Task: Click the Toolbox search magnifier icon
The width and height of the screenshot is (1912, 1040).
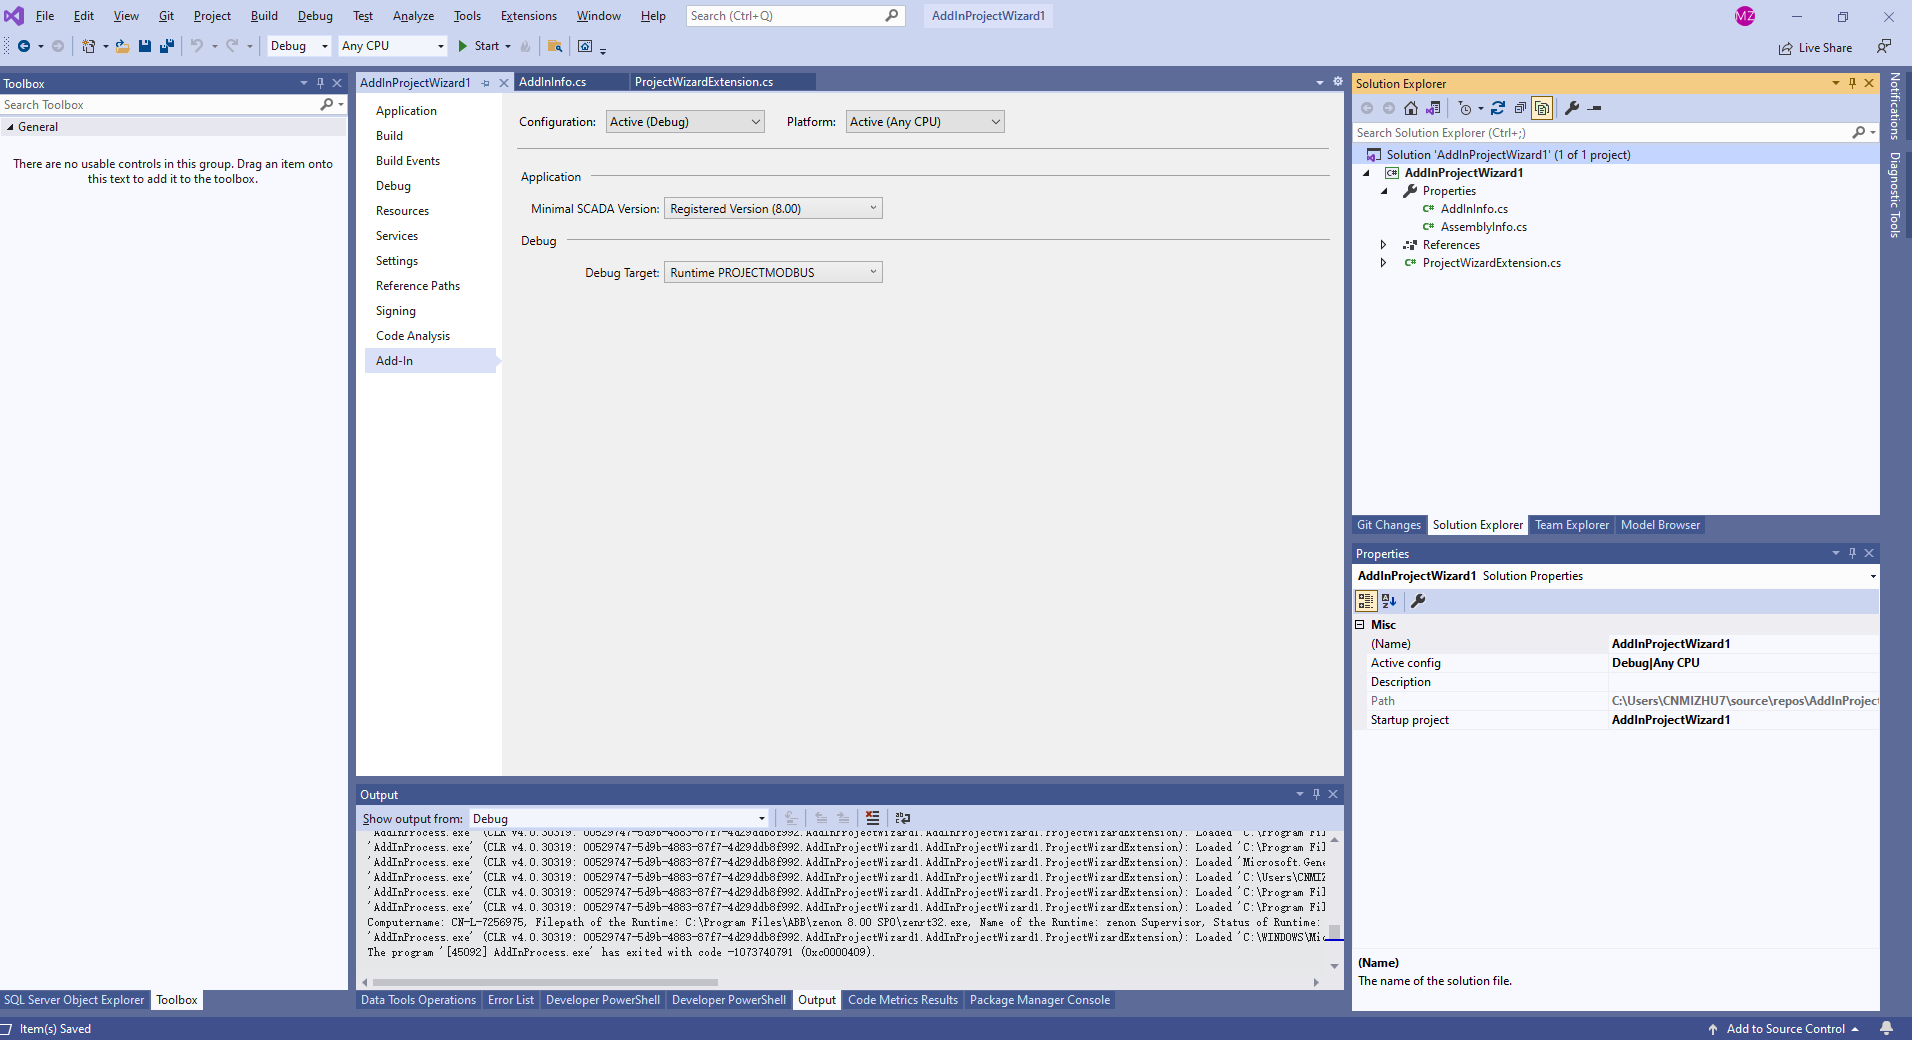Action: click(326, 104)
